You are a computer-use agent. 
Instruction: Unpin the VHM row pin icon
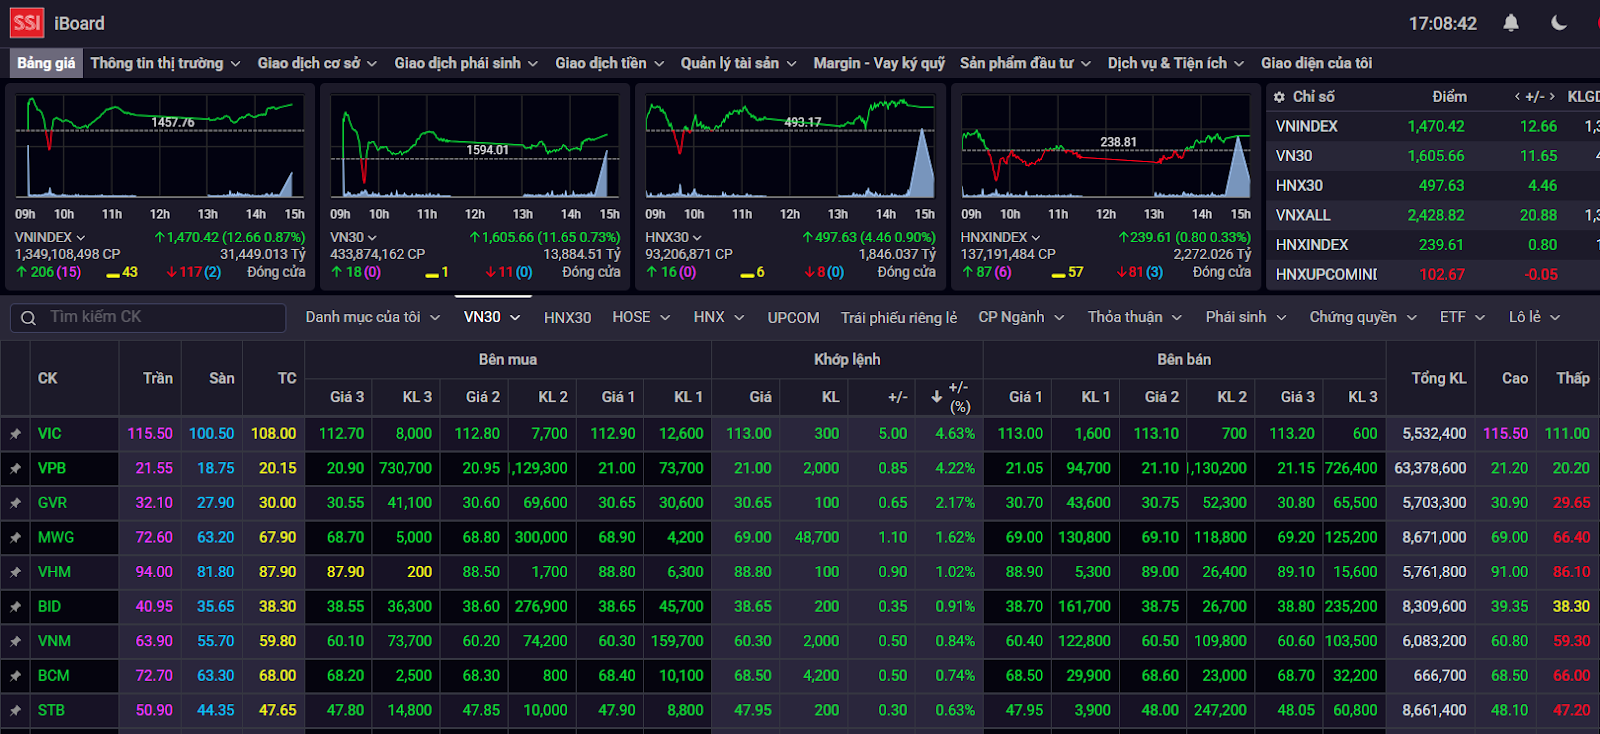pos(15,572)
